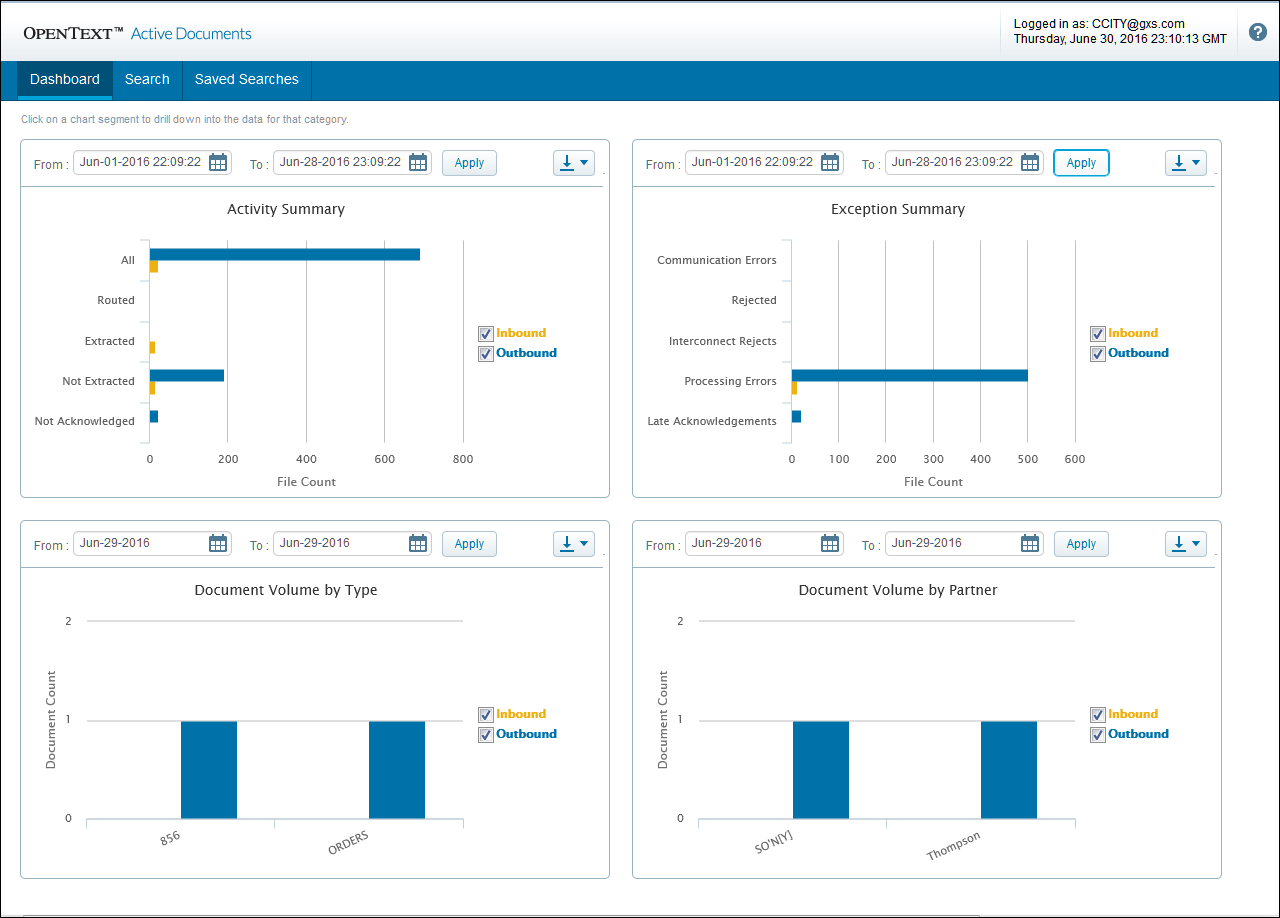Toggle Inbound checkbox in Document Volume by Partner
This screenshot has width=1280, height=918.
[1098, 715]
